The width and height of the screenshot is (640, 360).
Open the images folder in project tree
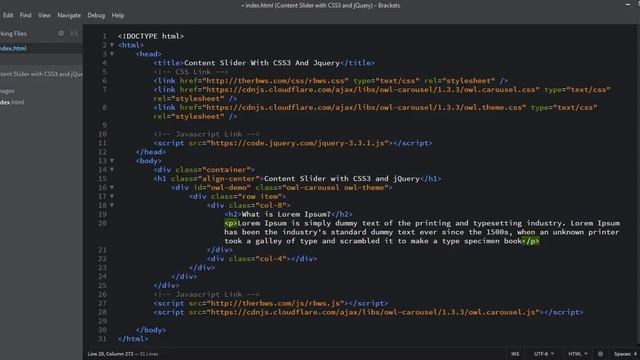point(7,91)
